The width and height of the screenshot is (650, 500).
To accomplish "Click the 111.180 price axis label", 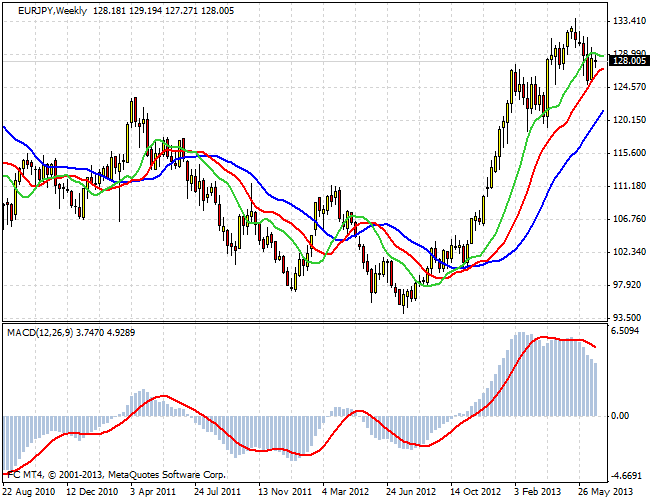I will click(629, 186).
